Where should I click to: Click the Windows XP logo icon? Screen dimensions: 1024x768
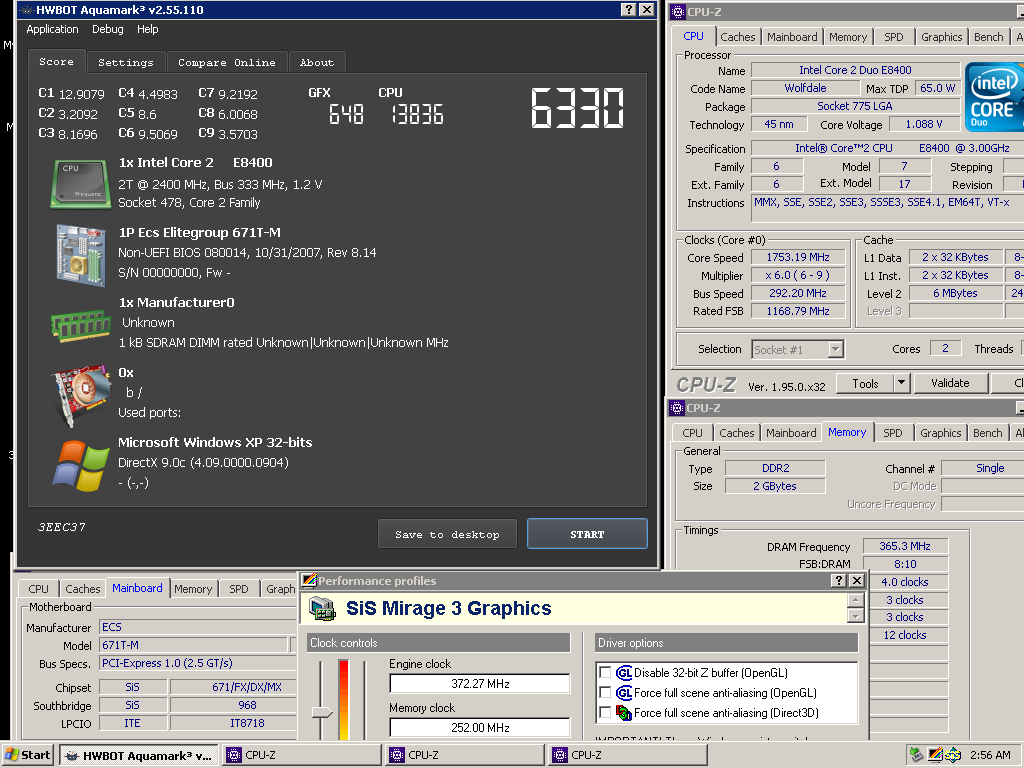coord(81,466)
